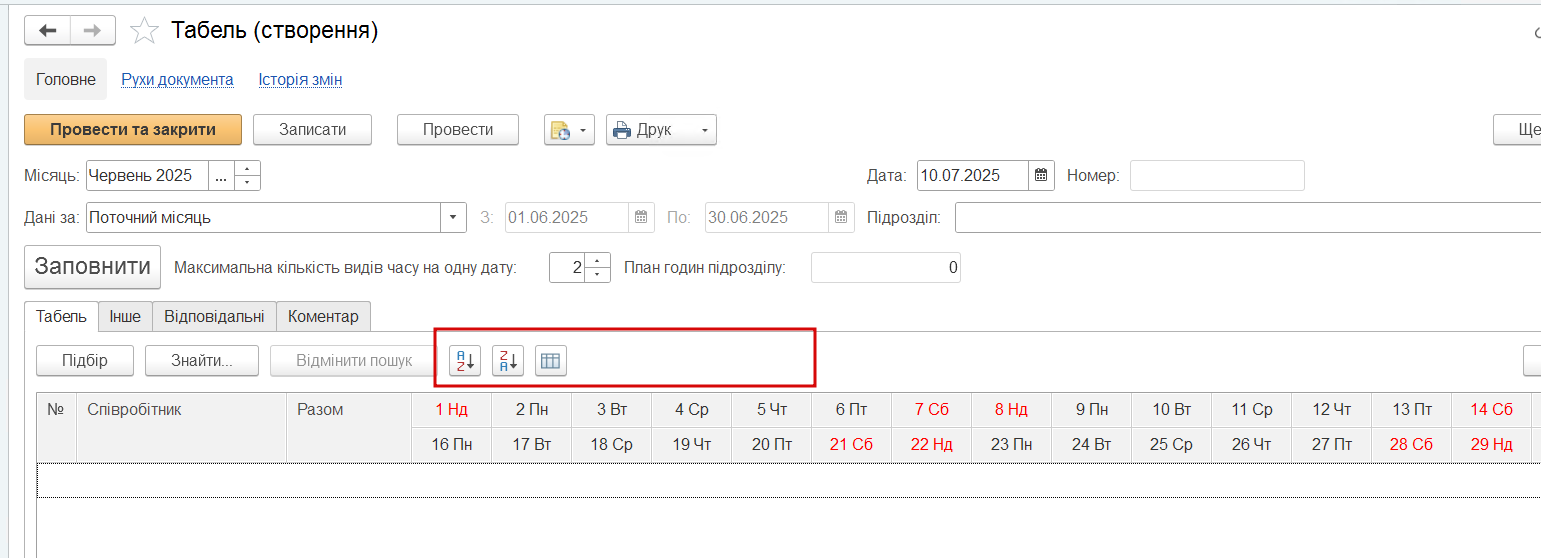The width and height of the screenshot is (1541, 558).
Task: Open the Коментар tab
Action: (x=323, y=316)
